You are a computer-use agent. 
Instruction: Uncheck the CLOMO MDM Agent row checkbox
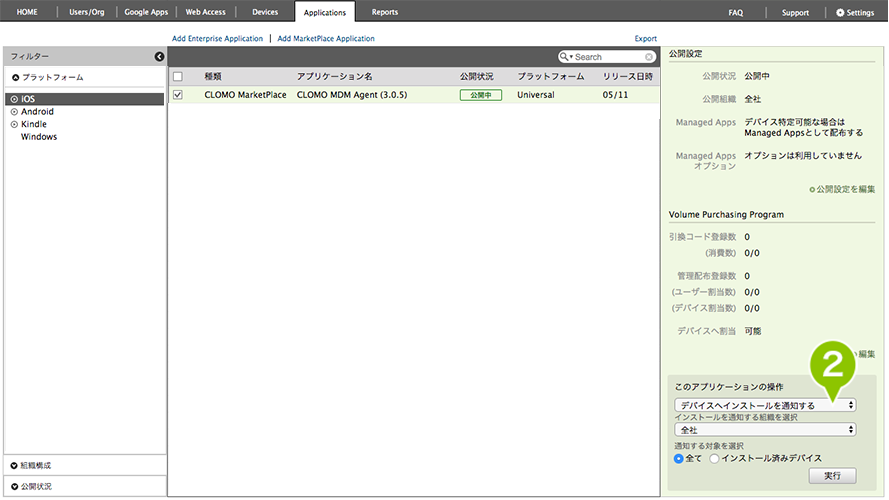(x=178, y=96)
